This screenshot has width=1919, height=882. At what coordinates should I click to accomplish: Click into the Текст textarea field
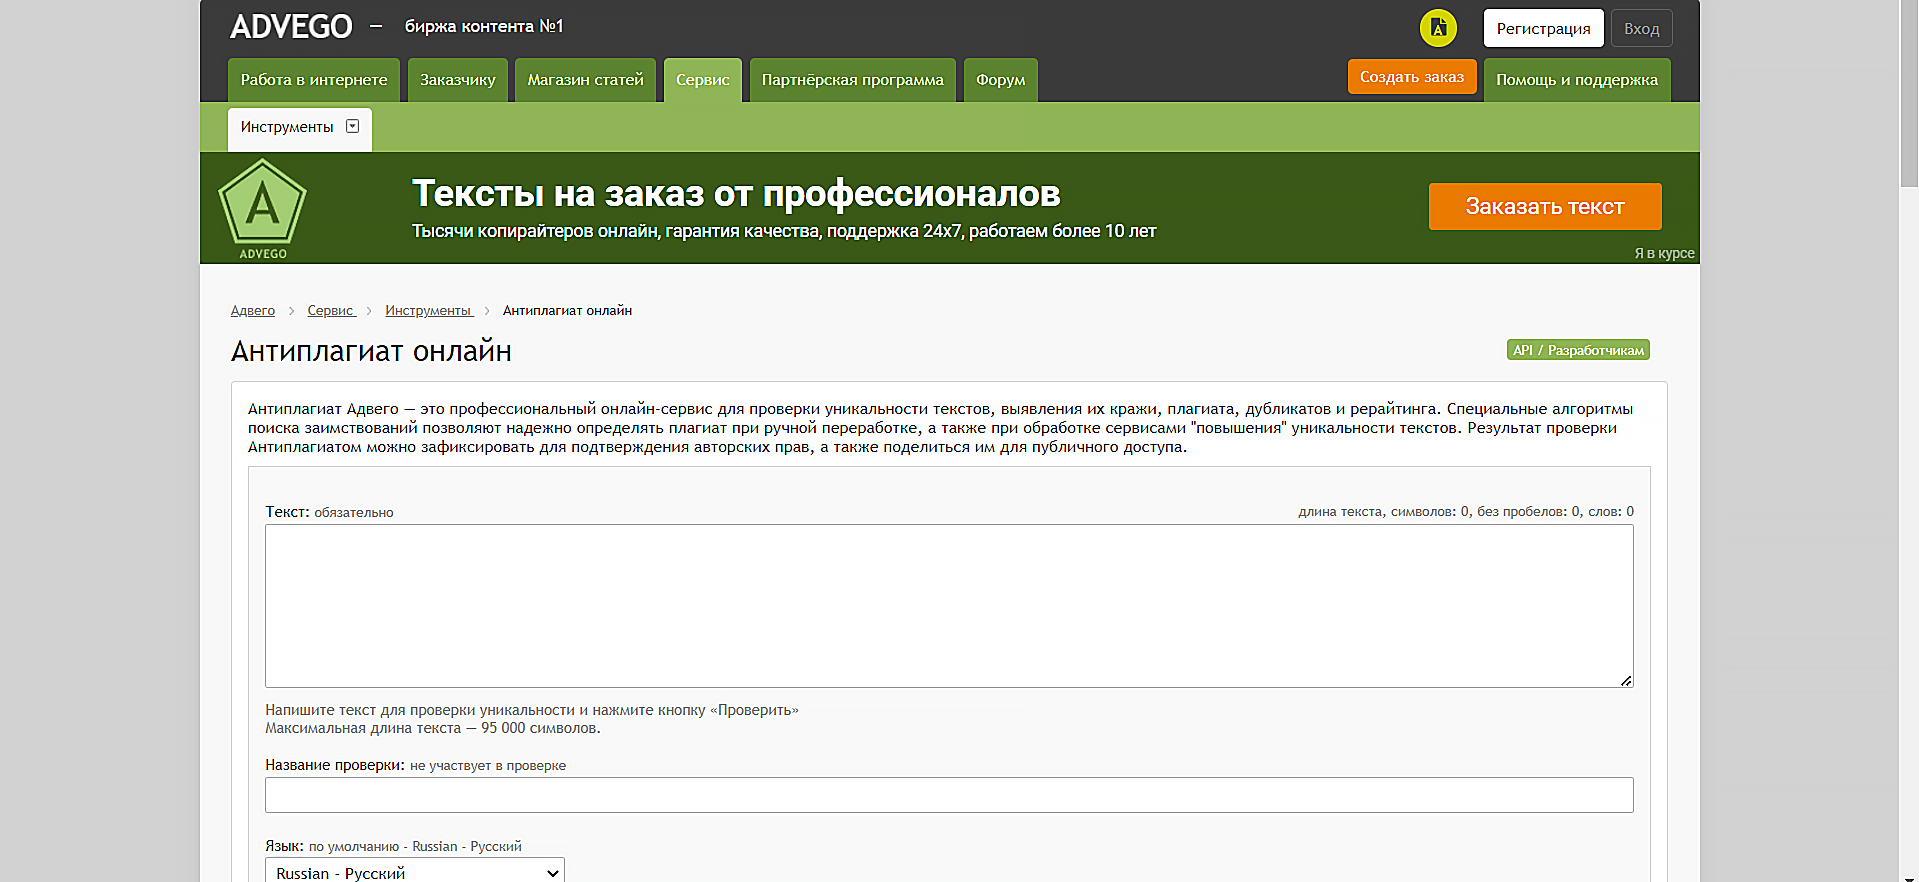(949, 606)
